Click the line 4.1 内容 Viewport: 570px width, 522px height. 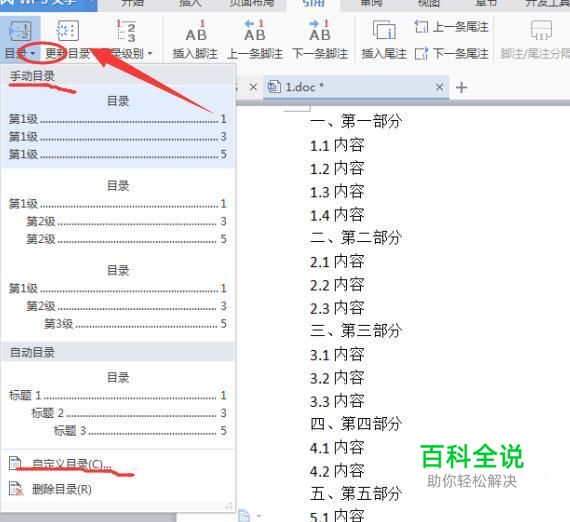(337, 447)
